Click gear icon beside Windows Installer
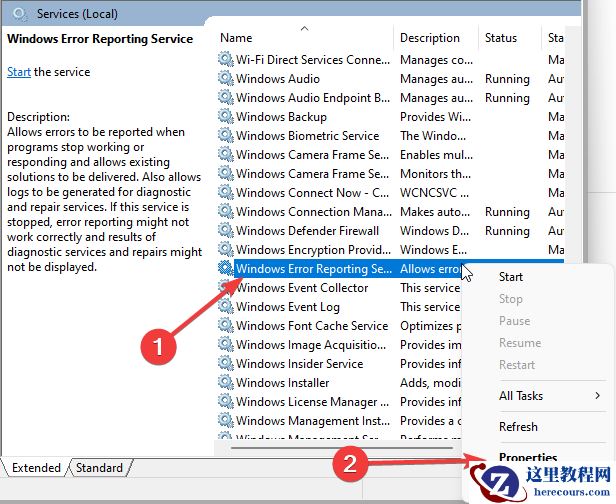 coord(226,382)
